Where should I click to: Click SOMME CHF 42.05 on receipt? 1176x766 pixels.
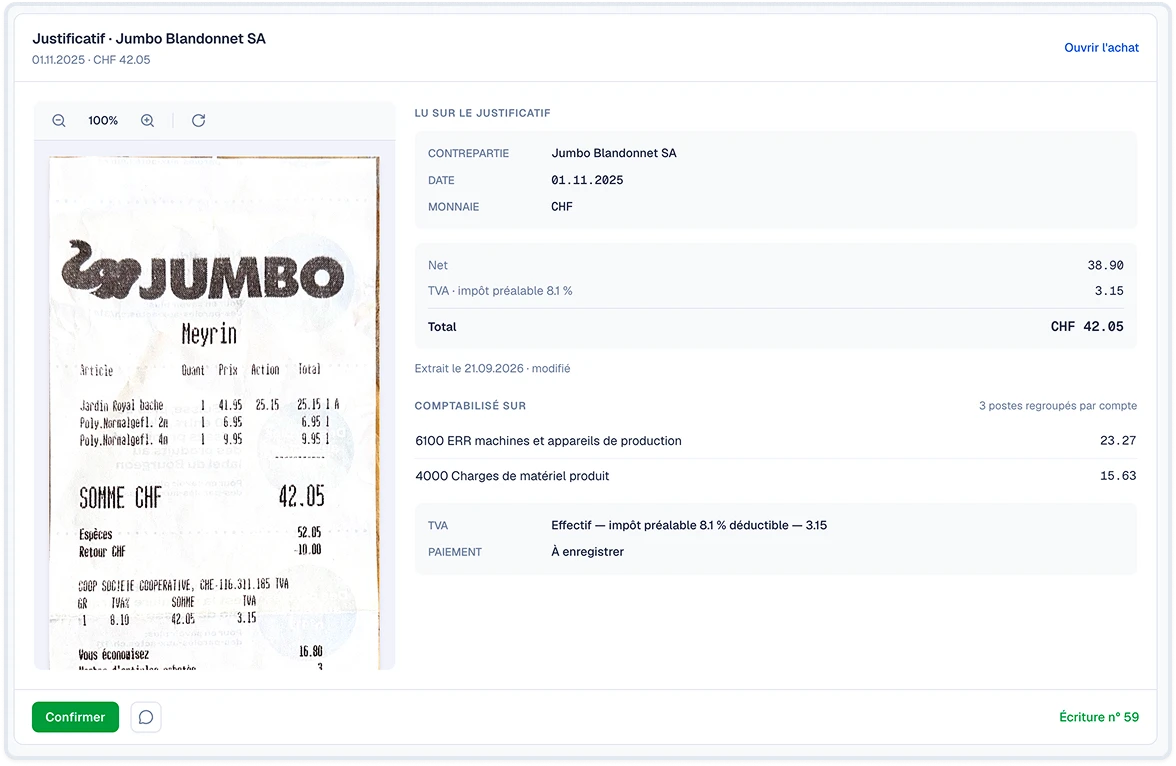click(x=202, y=497)
